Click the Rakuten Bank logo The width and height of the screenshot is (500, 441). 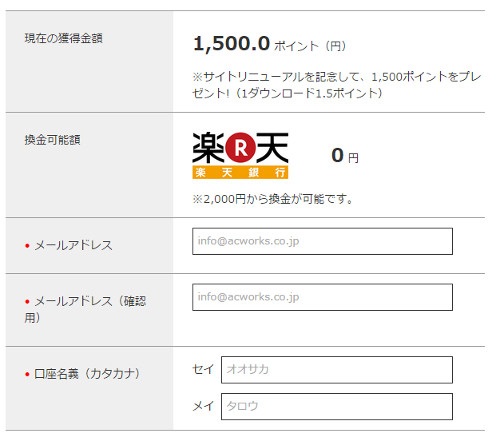(240, 155)
